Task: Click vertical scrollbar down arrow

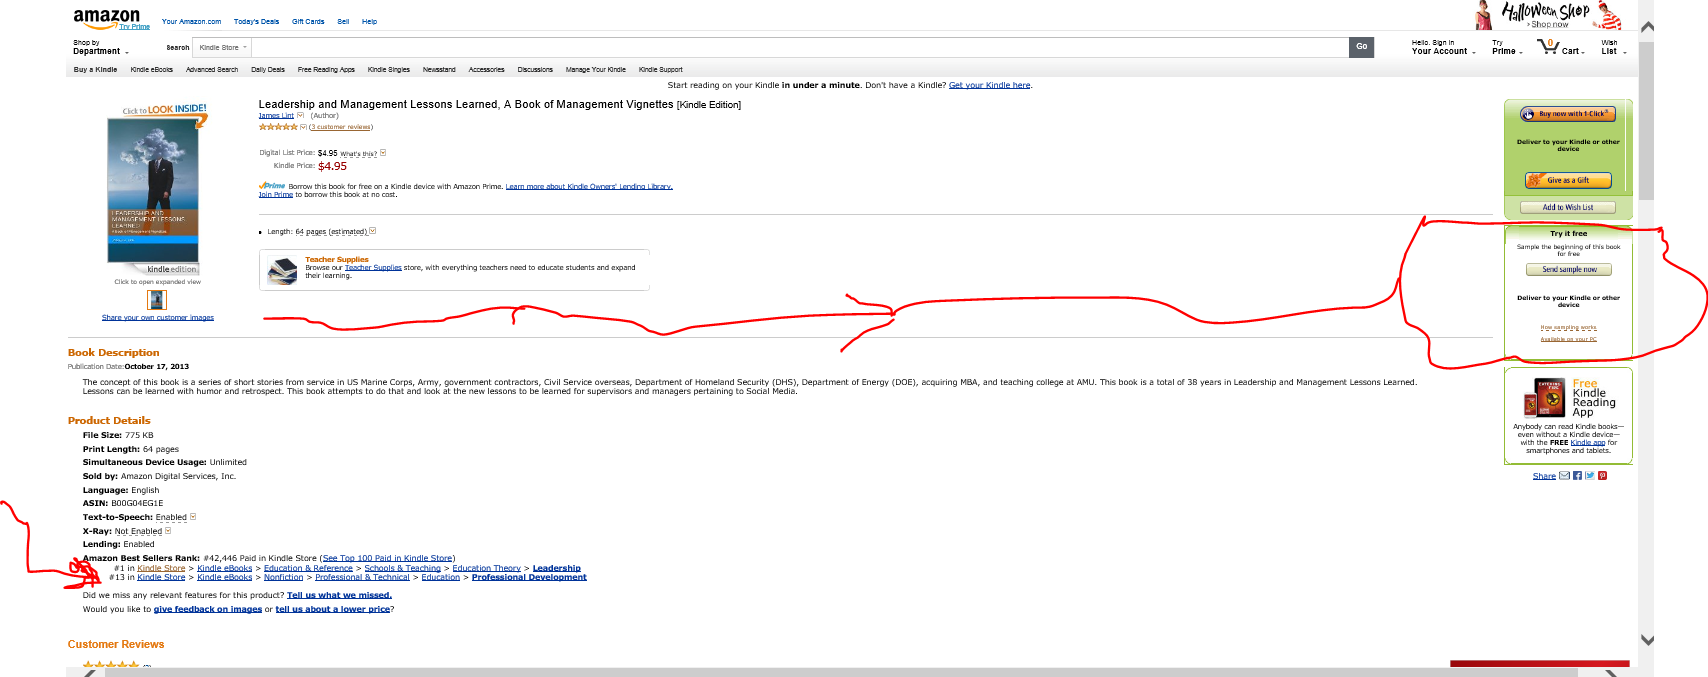Action: tap(1647, 640)
